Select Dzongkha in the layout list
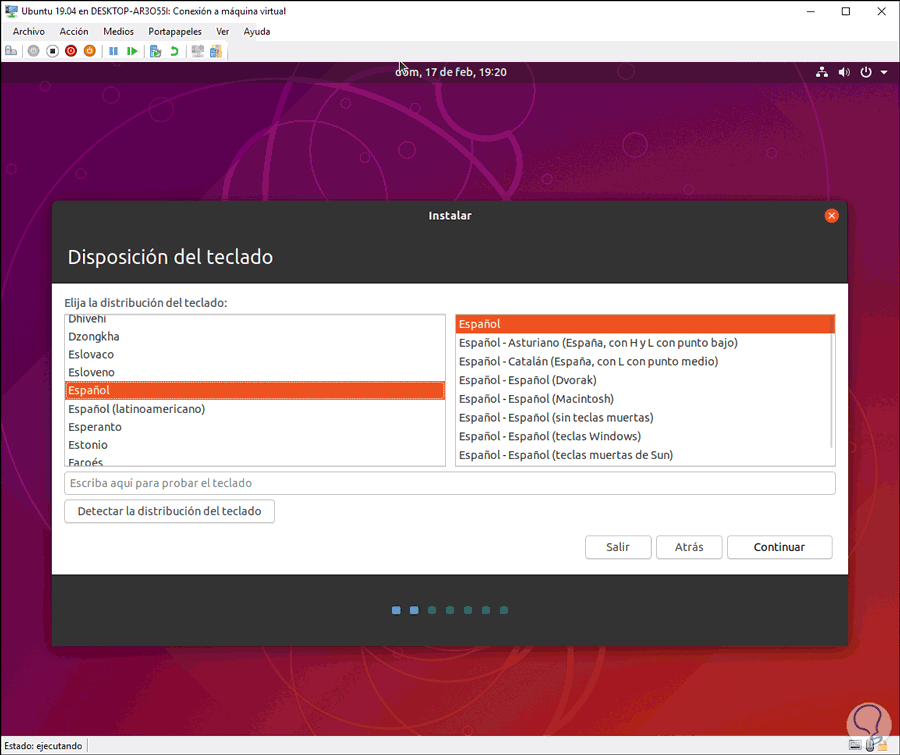The image size is (900, 755). click(x=255, y=336)
